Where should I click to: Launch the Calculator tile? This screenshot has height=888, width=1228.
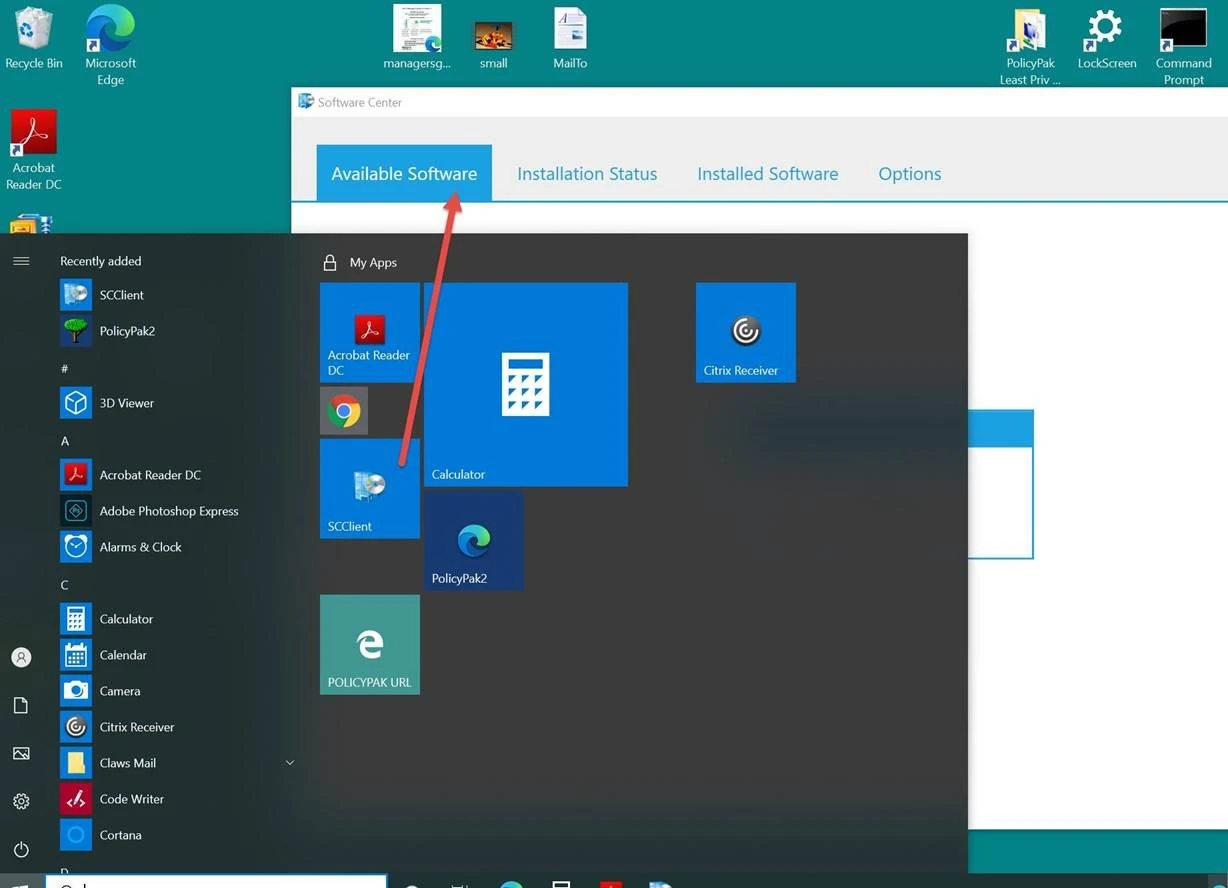(525, 384)
